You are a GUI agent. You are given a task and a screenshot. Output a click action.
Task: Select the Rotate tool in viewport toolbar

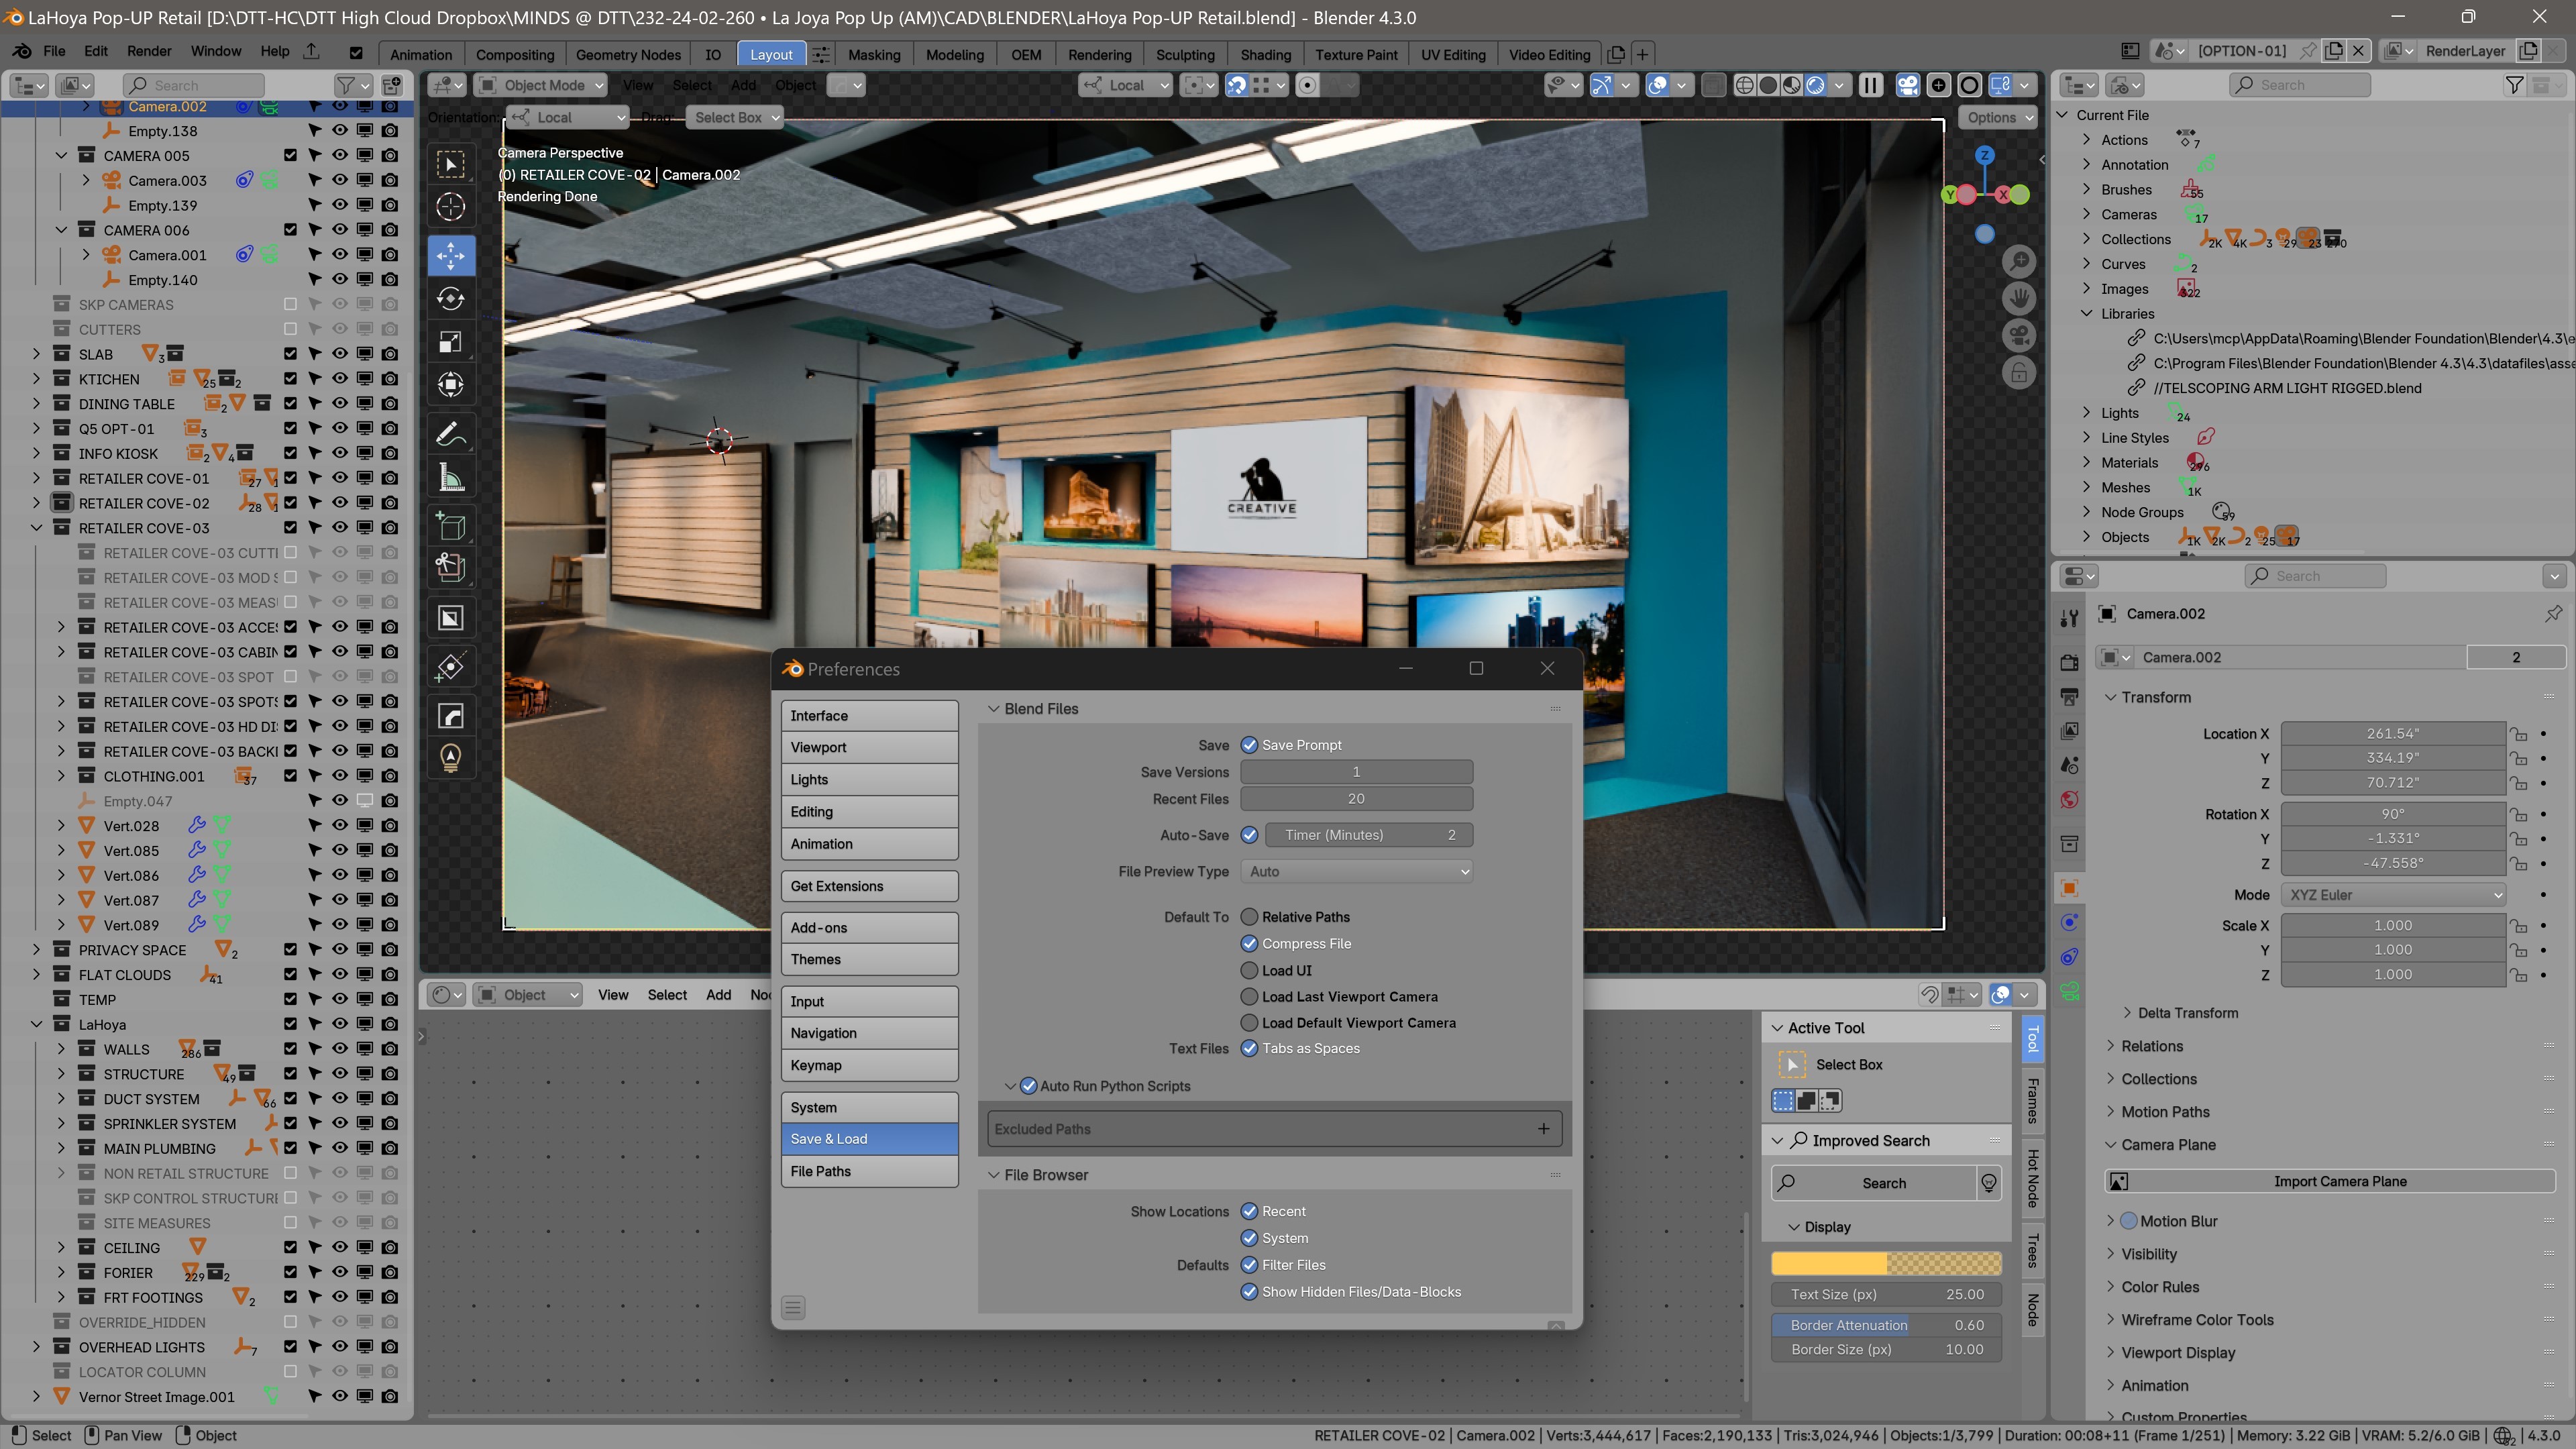450,299
